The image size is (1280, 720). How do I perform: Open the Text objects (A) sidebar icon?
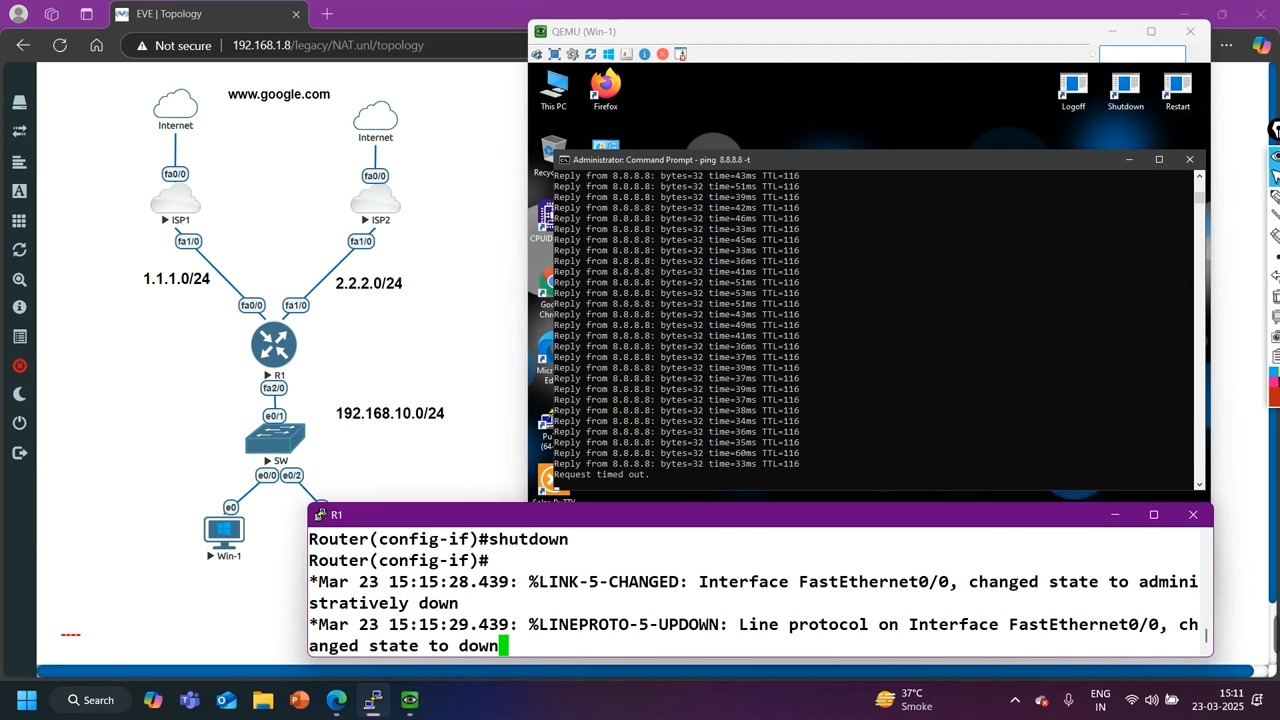pos(19,191)
